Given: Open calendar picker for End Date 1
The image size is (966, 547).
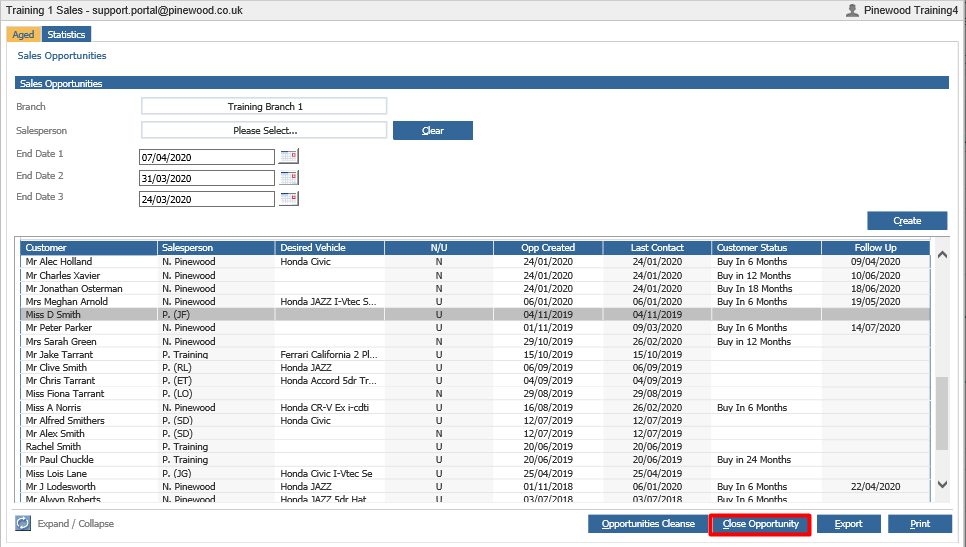Looking at the screenshot, I should [289, 156].
